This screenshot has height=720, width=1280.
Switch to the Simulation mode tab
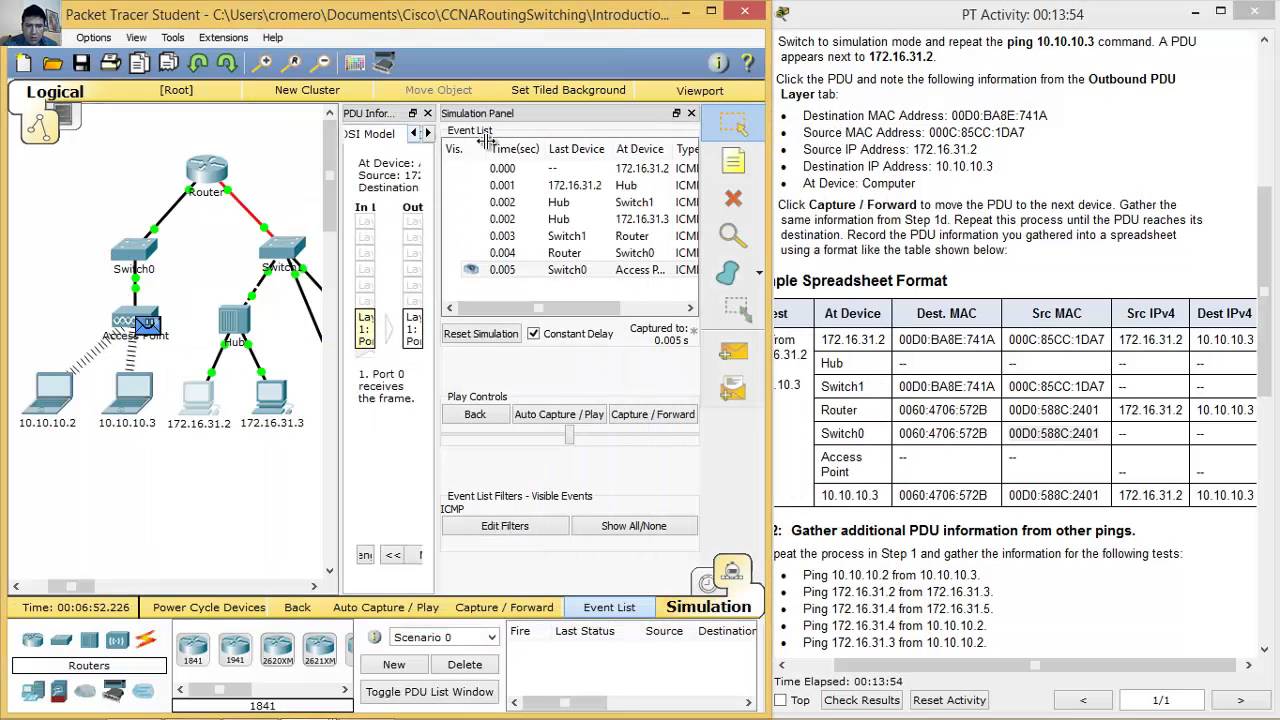tap(708, 607)
